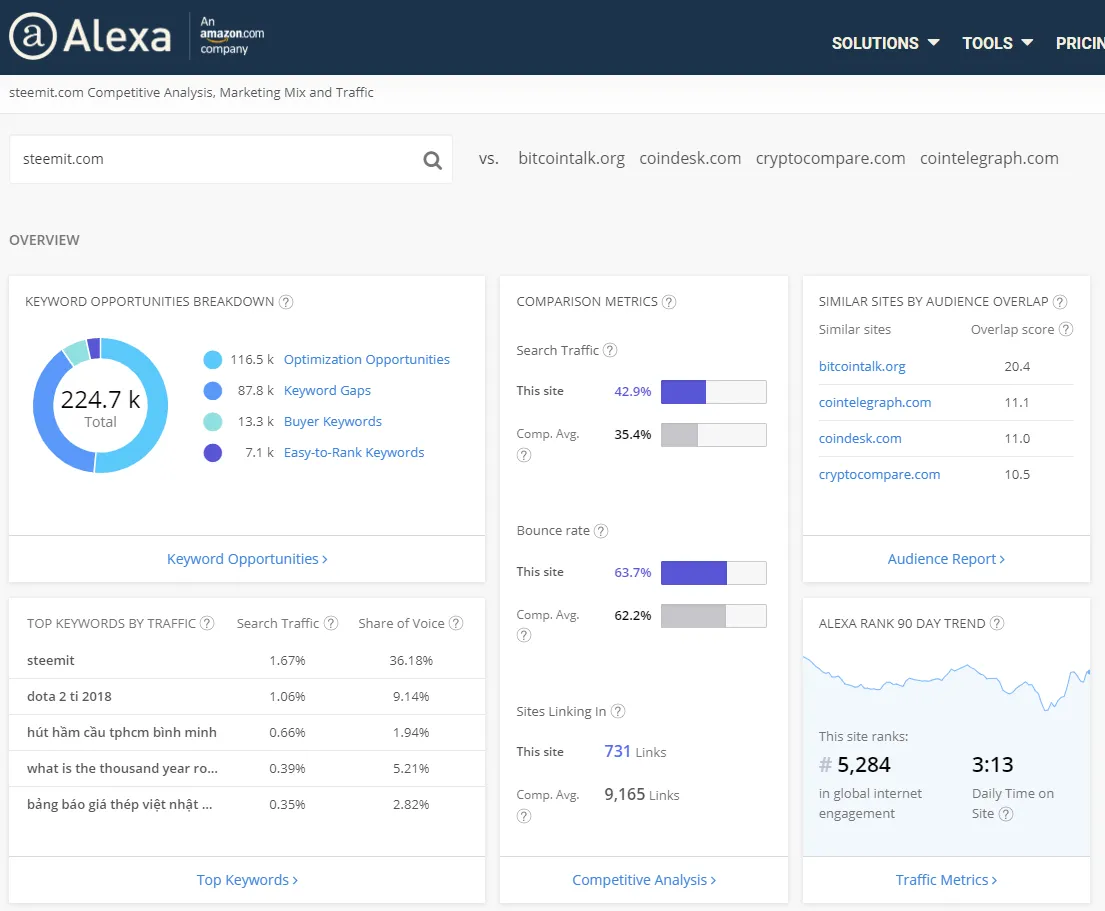Click help icon next to Daily Time on Site

coord(1006,814)
